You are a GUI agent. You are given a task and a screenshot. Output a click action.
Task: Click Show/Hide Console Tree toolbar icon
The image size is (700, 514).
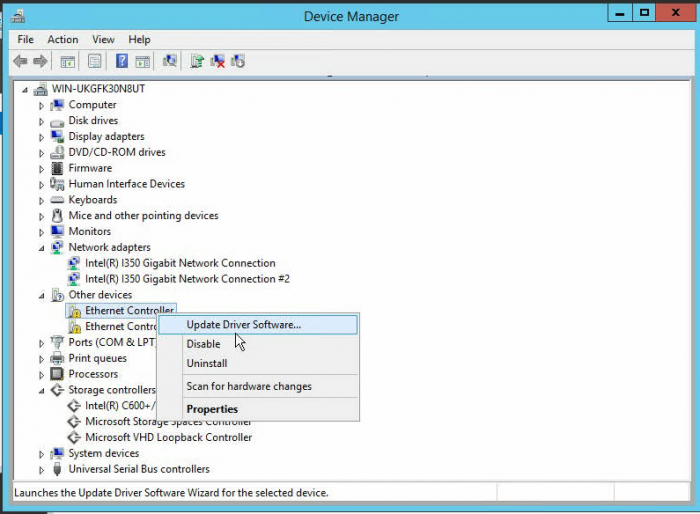[x=67, y=61]
